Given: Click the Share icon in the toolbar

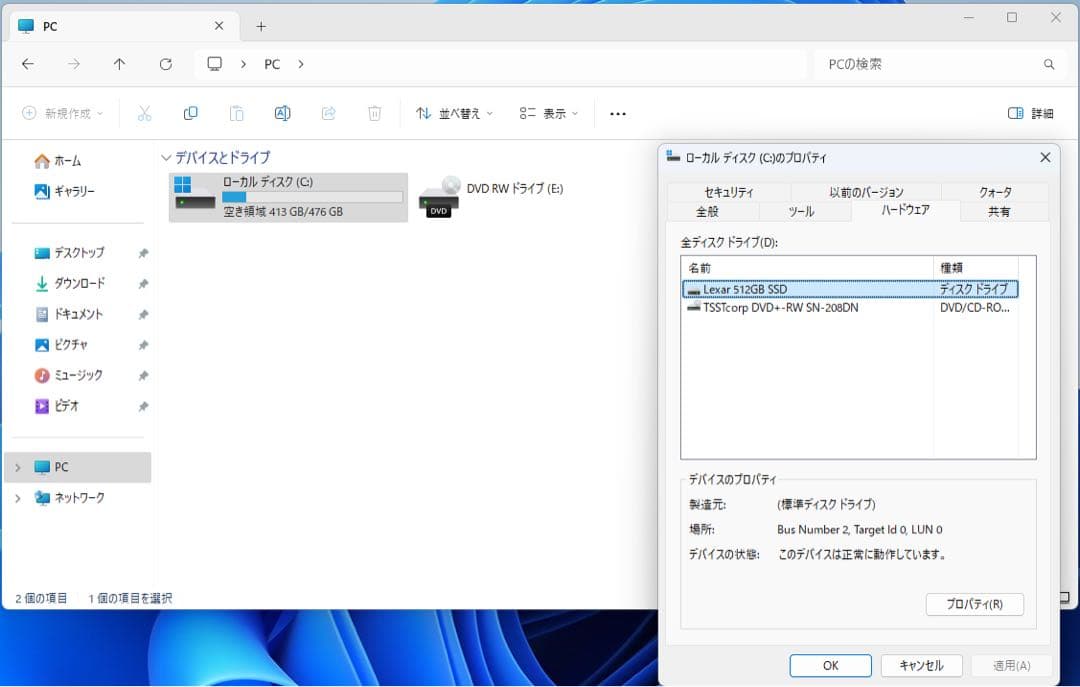Looking at the screenshot, I should click(x=328, y=113).
